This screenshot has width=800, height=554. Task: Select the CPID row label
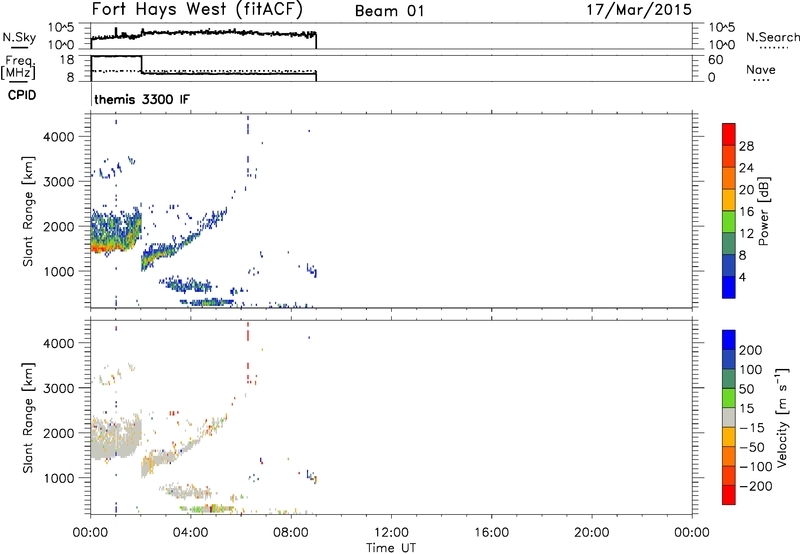click(x=22, y=95)
